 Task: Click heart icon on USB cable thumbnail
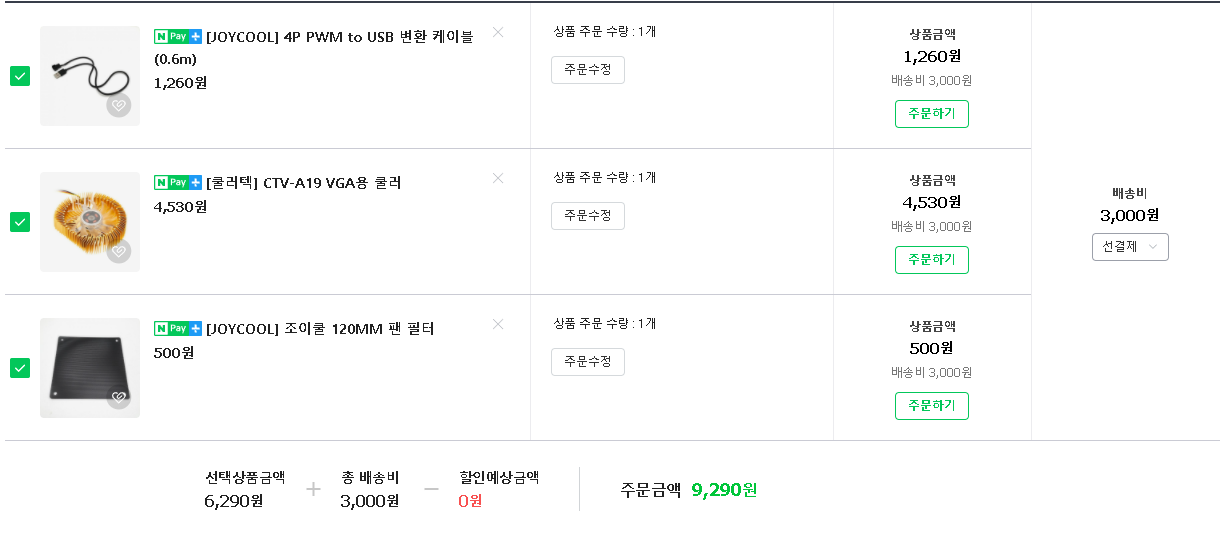pyautogui.click(x=119, y=105)
